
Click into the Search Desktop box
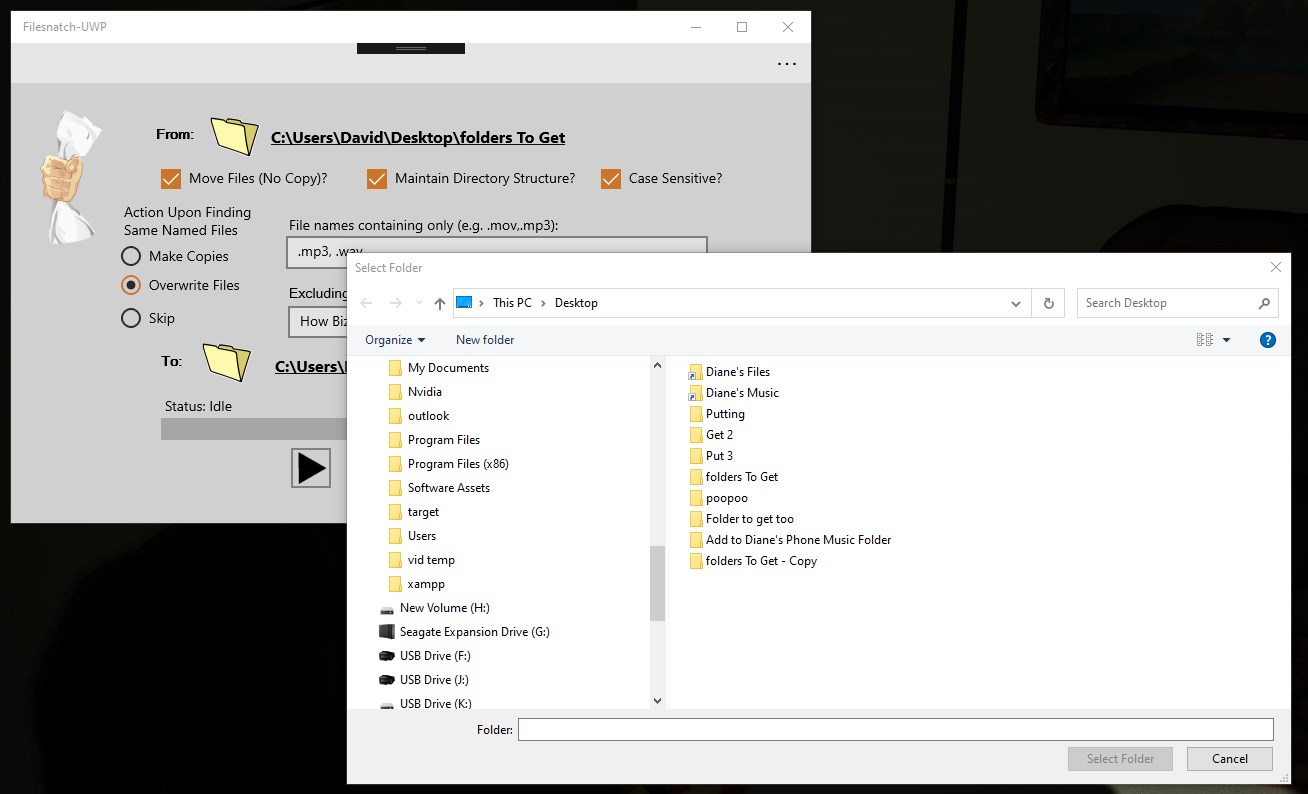pyautogui.click(x=1166, y=303)
